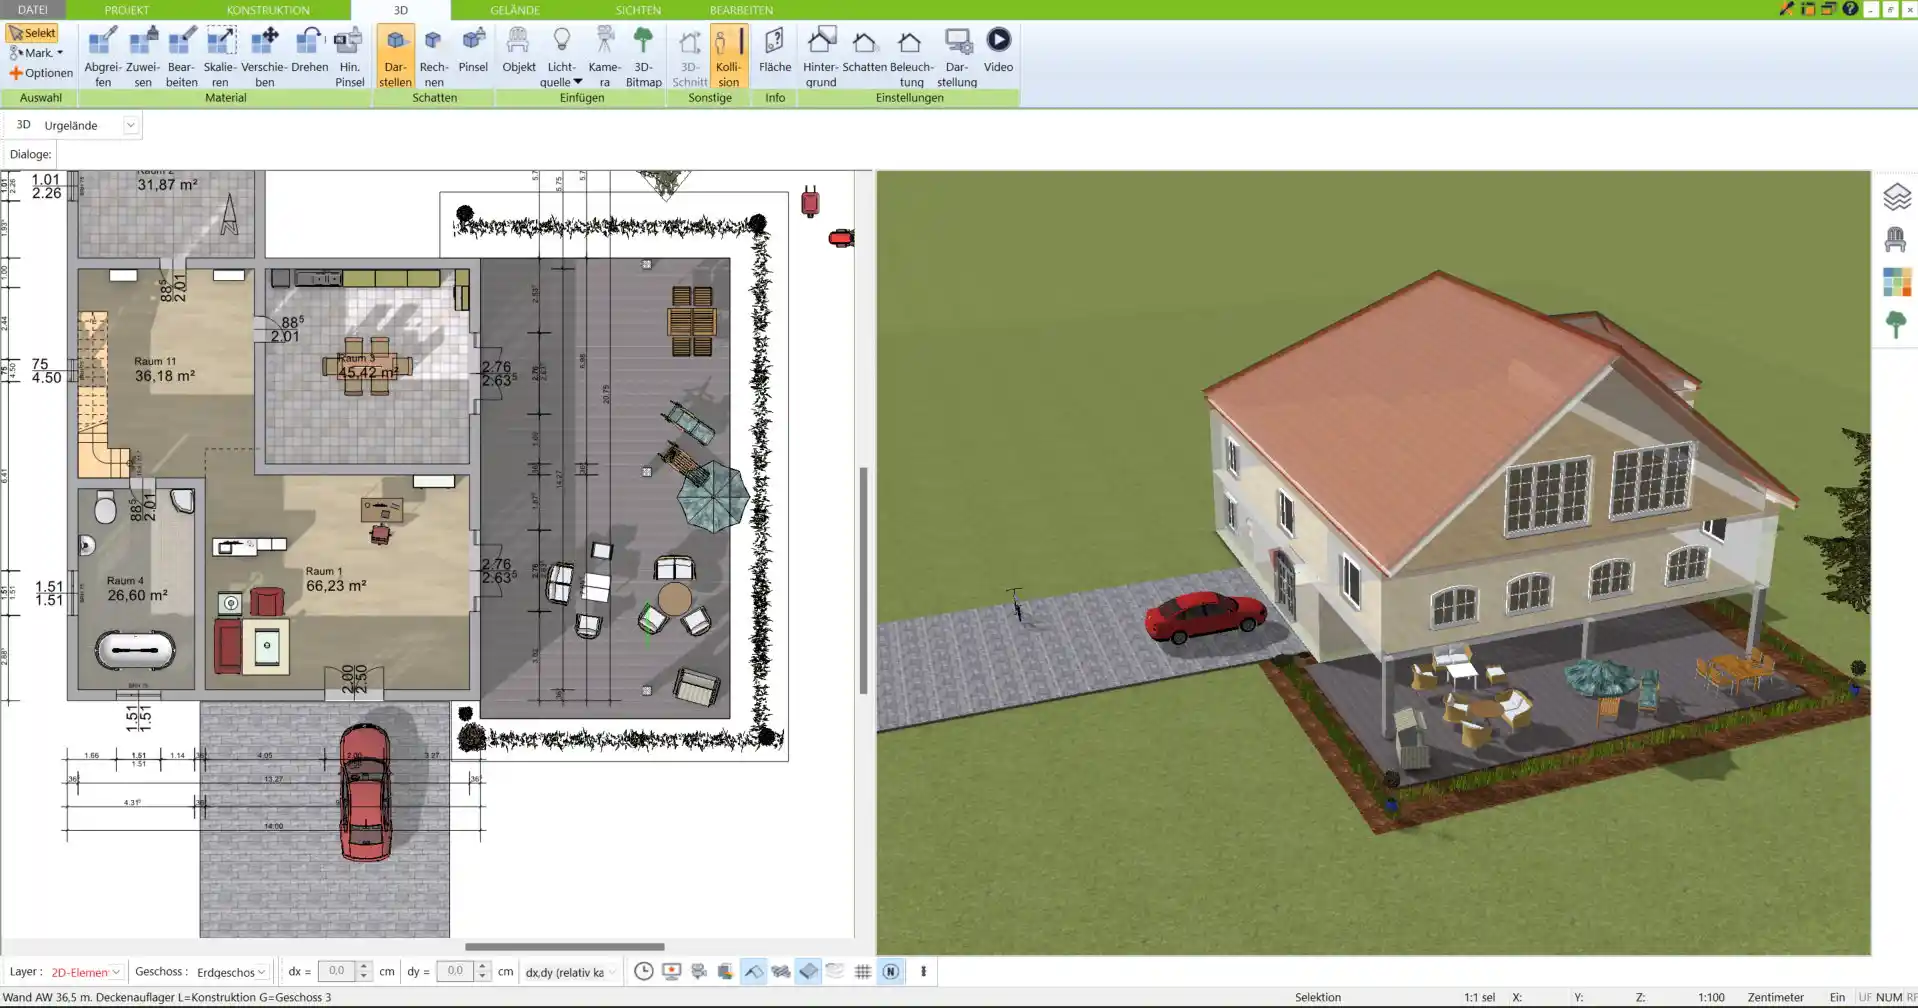
Task: Click the orange tools icon top right
Action: point(1787,9)
